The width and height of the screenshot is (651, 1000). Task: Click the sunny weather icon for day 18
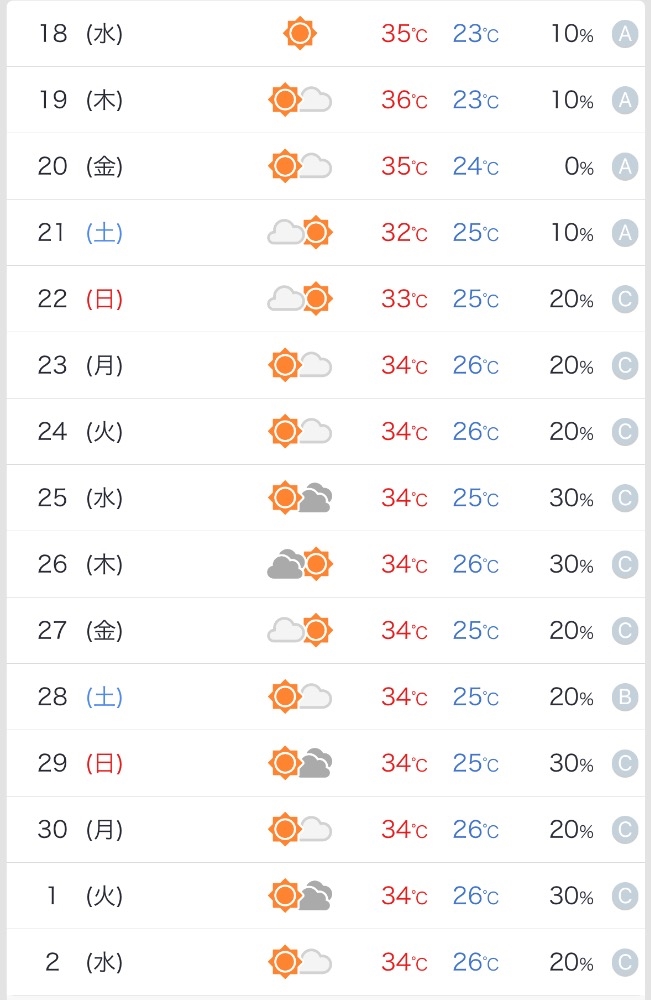[300, 34]
